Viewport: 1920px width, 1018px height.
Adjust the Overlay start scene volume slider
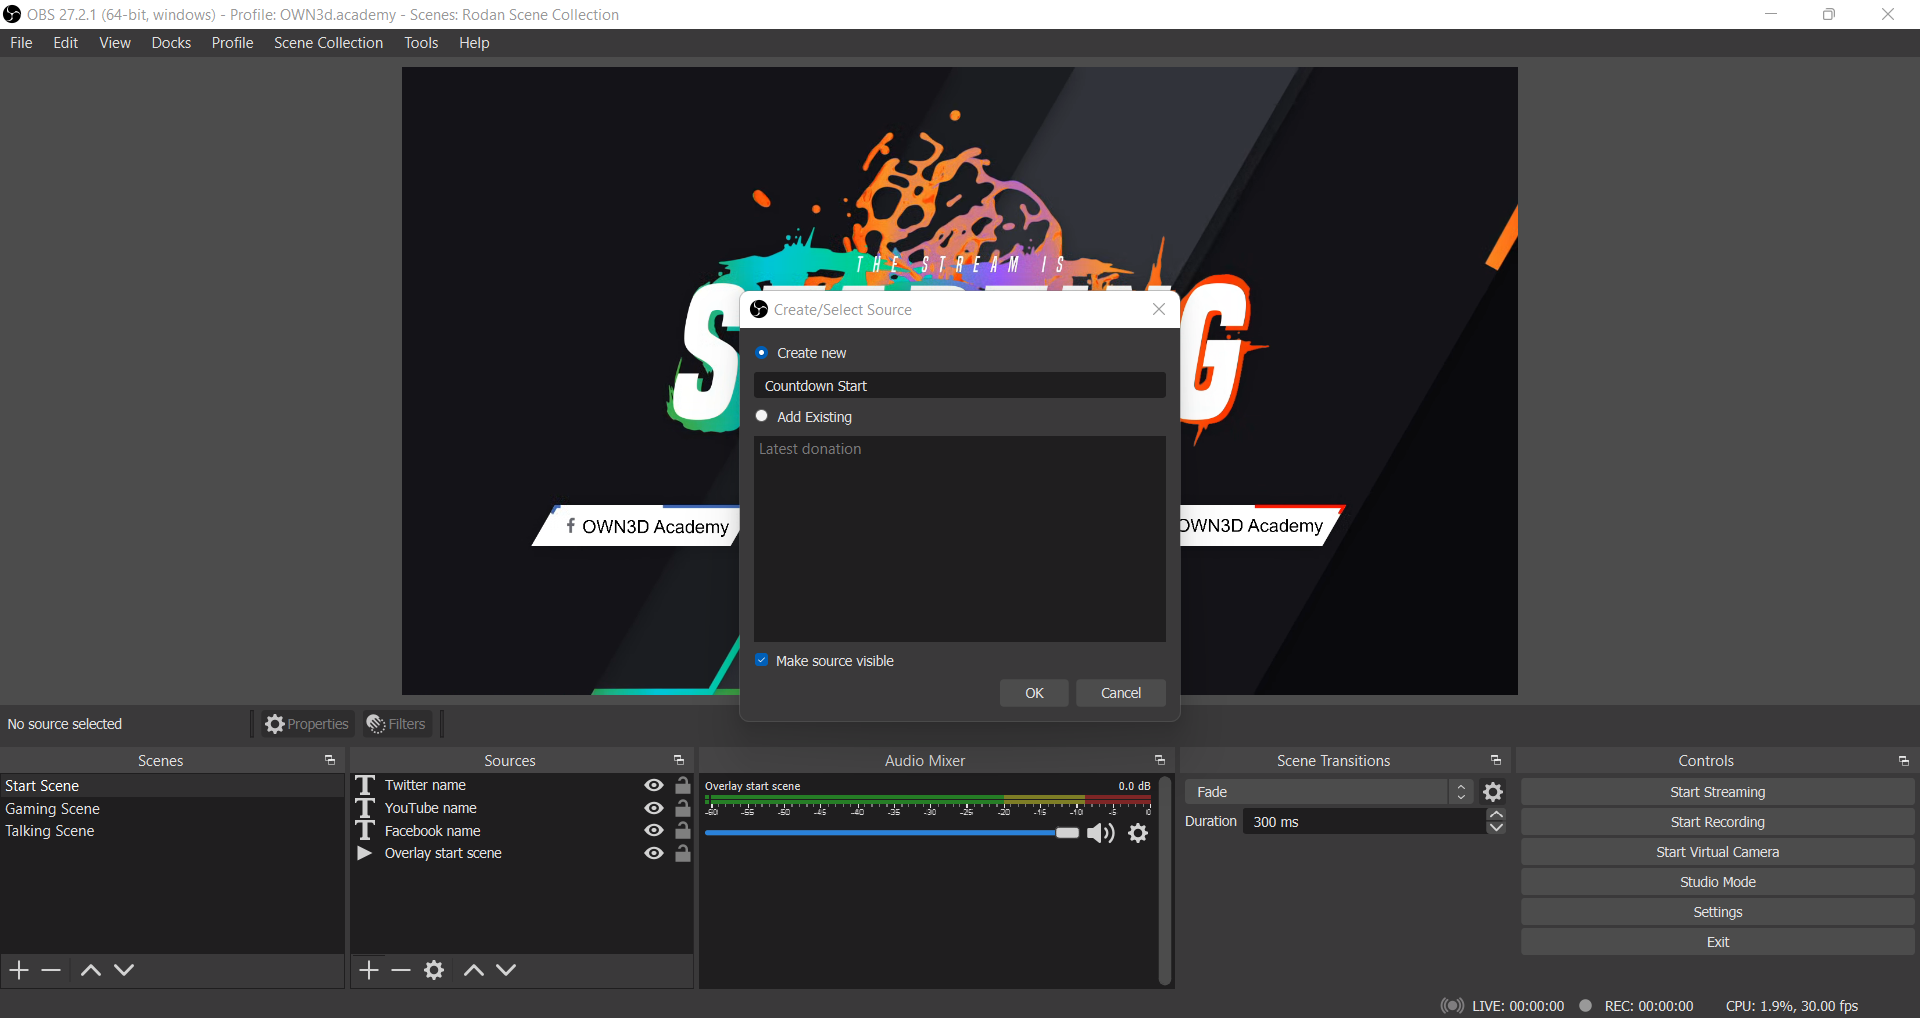pyautogui.click(x=1067, y=833)
